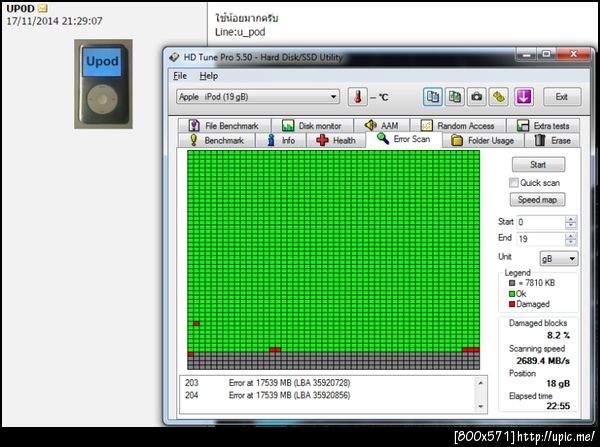Click the camera save screenshot icon
Image resolution: width=600 pixels, height=447 pixels.
pos(476,97)
